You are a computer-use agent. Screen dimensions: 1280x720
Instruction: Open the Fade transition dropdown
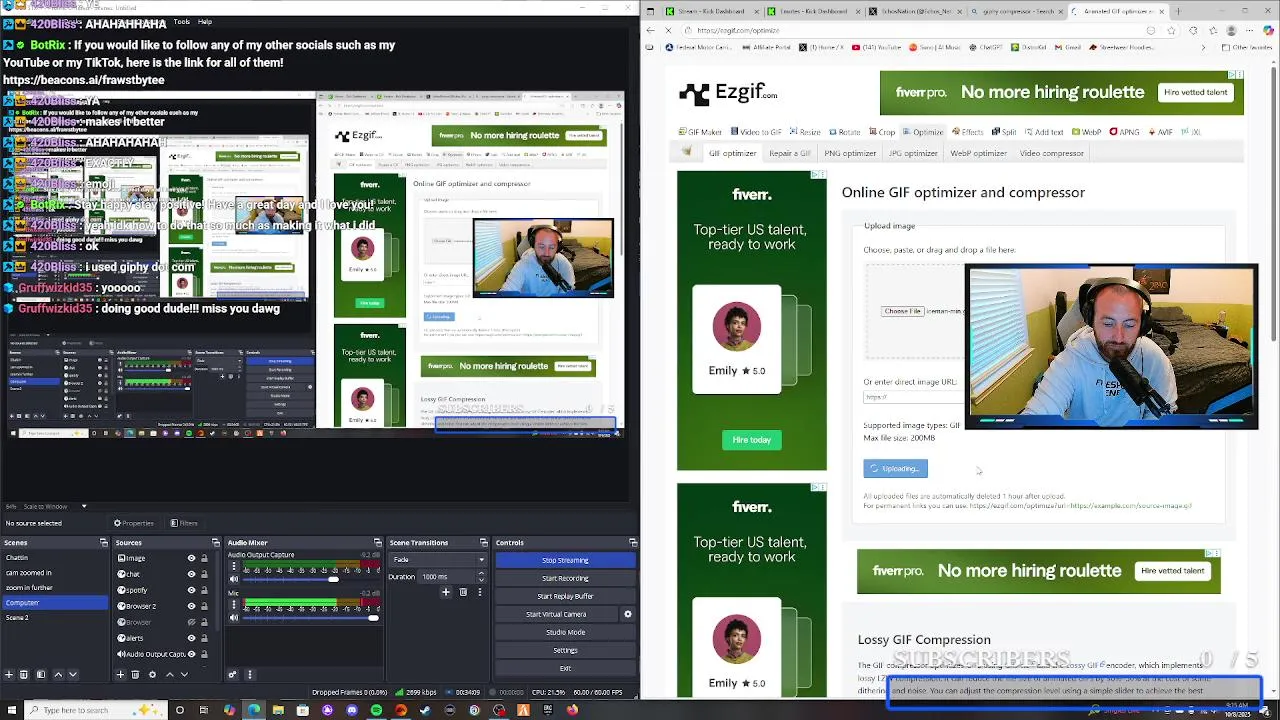438,559
